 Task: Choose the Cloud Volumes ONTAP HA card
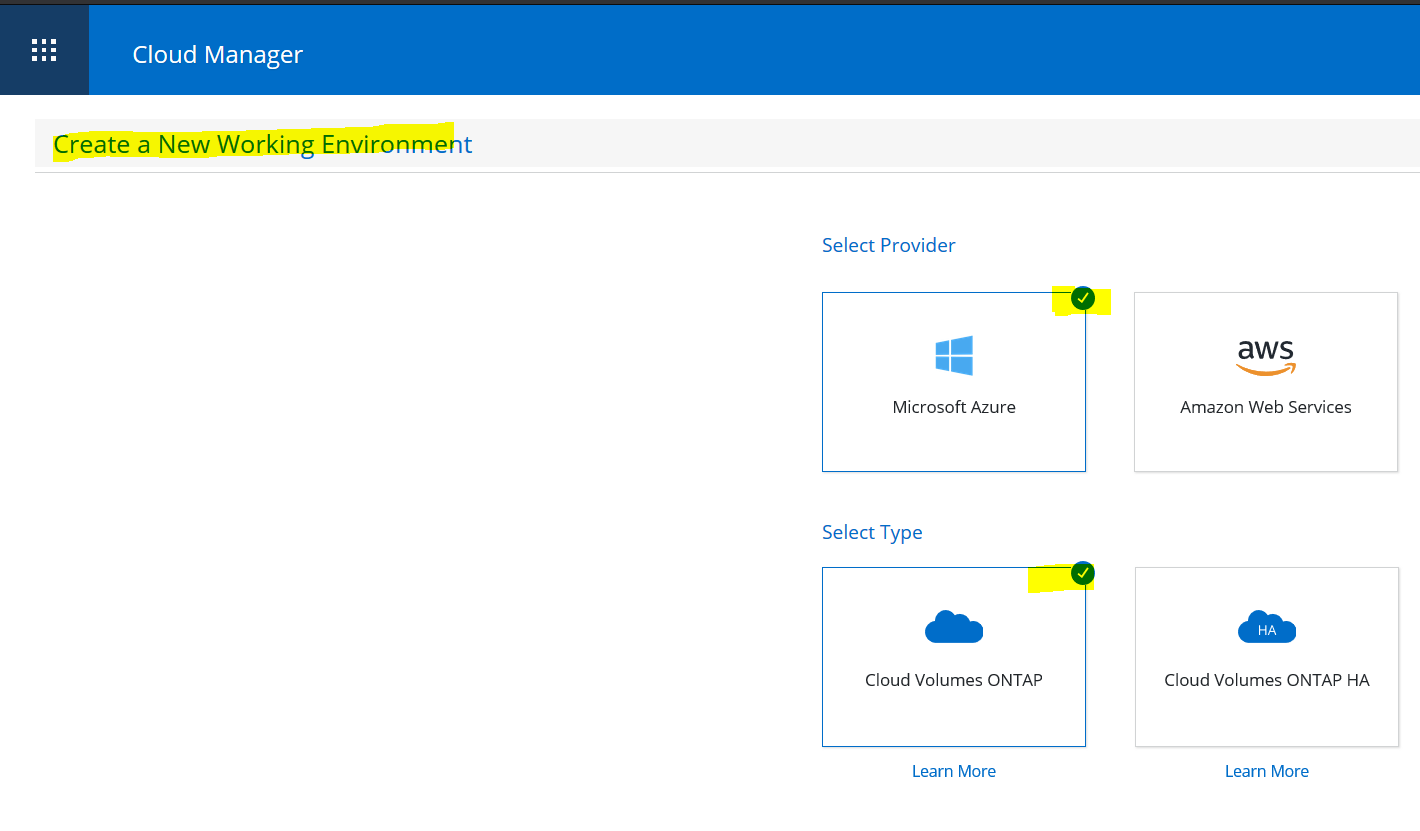click(x=1267, y=657)
